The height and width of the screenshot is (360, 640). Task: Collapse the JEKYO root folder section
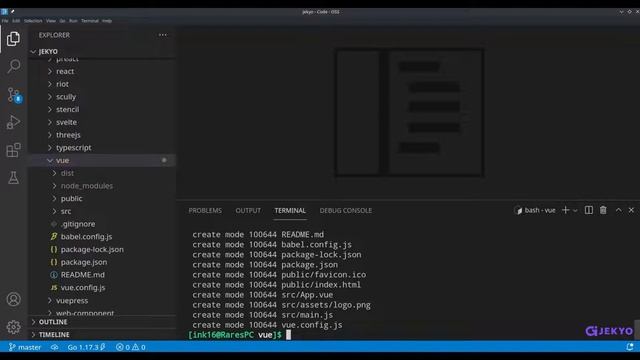(102, 51)
